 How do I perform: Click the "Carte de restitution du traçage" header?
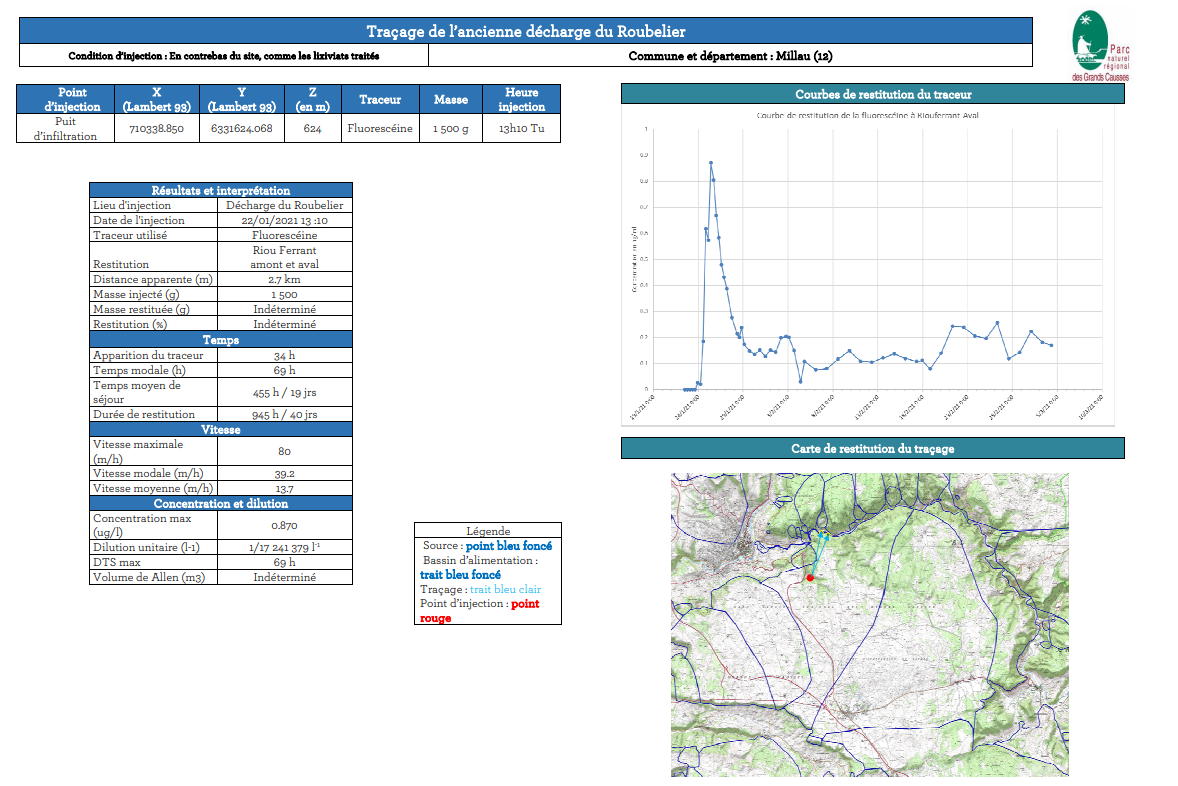coord(872,448)
